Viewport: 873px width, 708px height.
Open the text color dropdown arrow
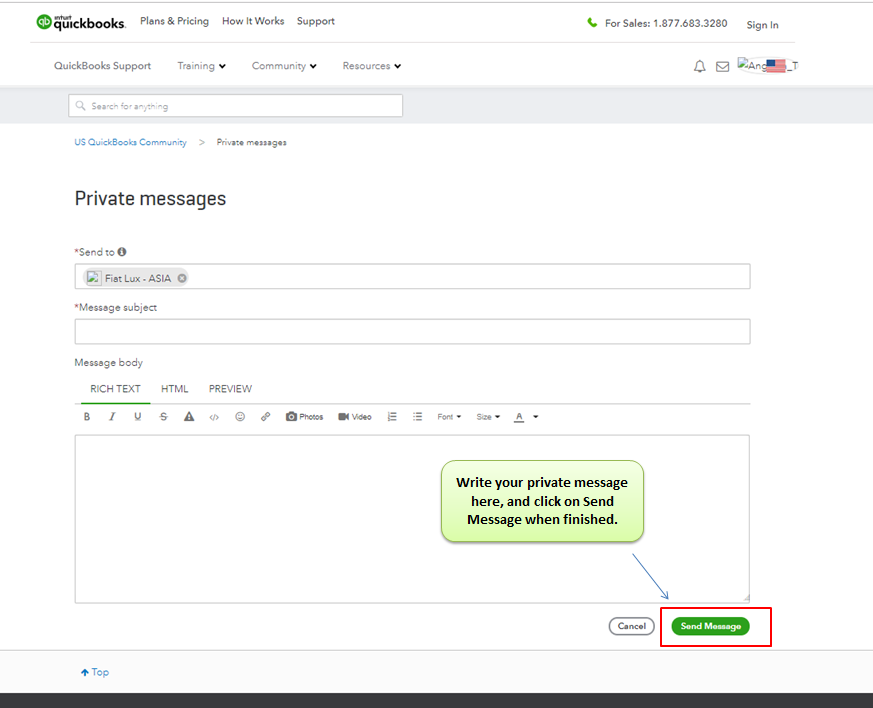point(536,417)
